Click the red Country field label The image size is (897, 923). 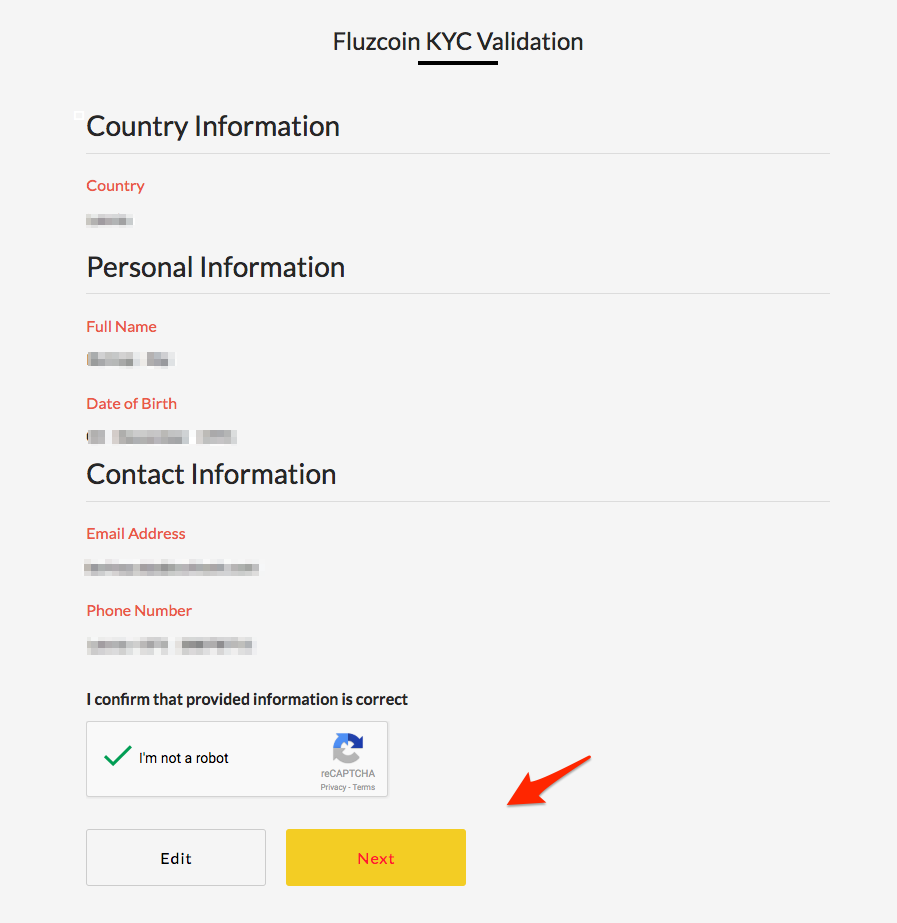115,186
